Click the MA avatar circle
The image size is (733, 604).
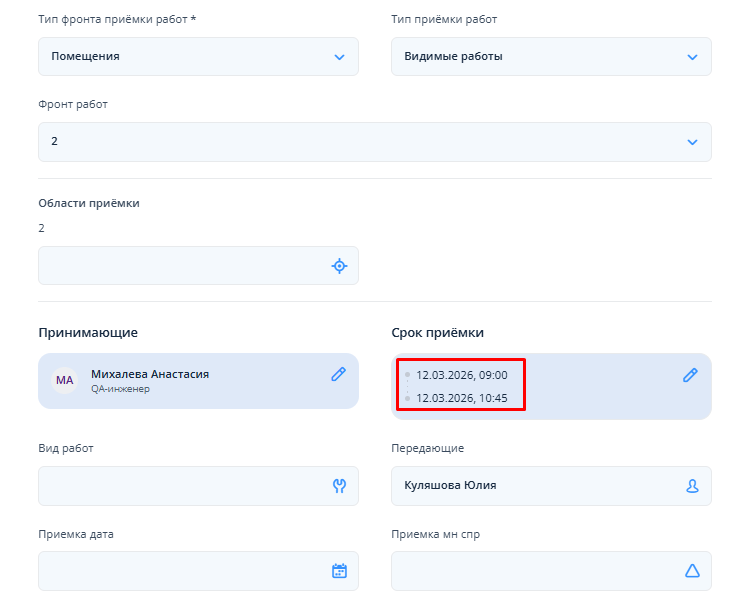(x=65, y=380)
